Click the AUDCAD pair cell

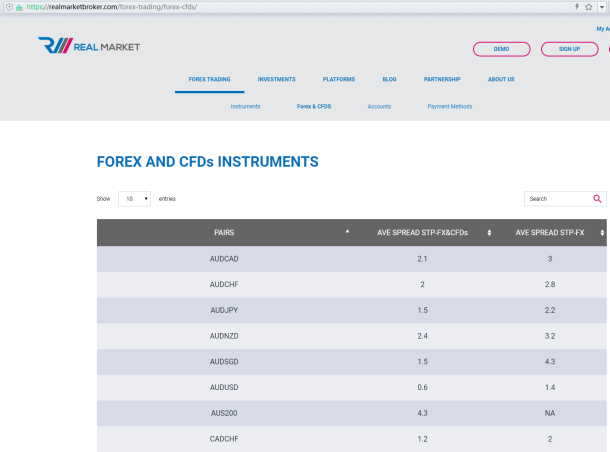tap(224, 259)
